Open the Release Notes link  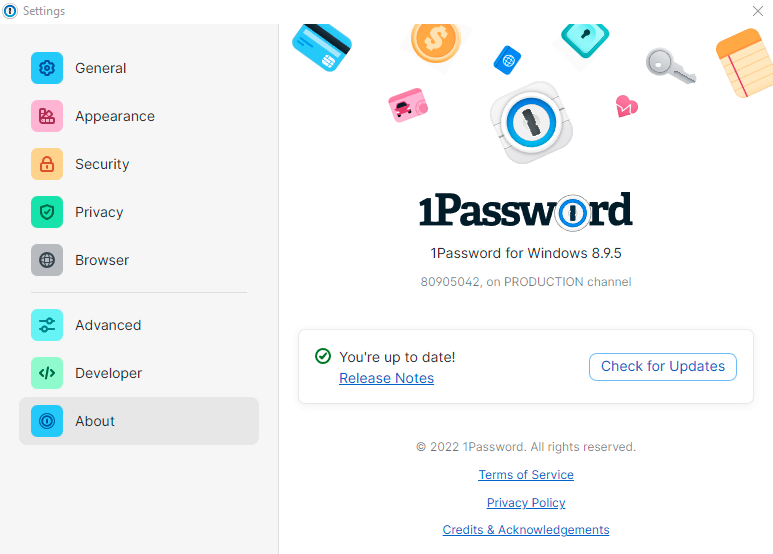tap(386, 378)
